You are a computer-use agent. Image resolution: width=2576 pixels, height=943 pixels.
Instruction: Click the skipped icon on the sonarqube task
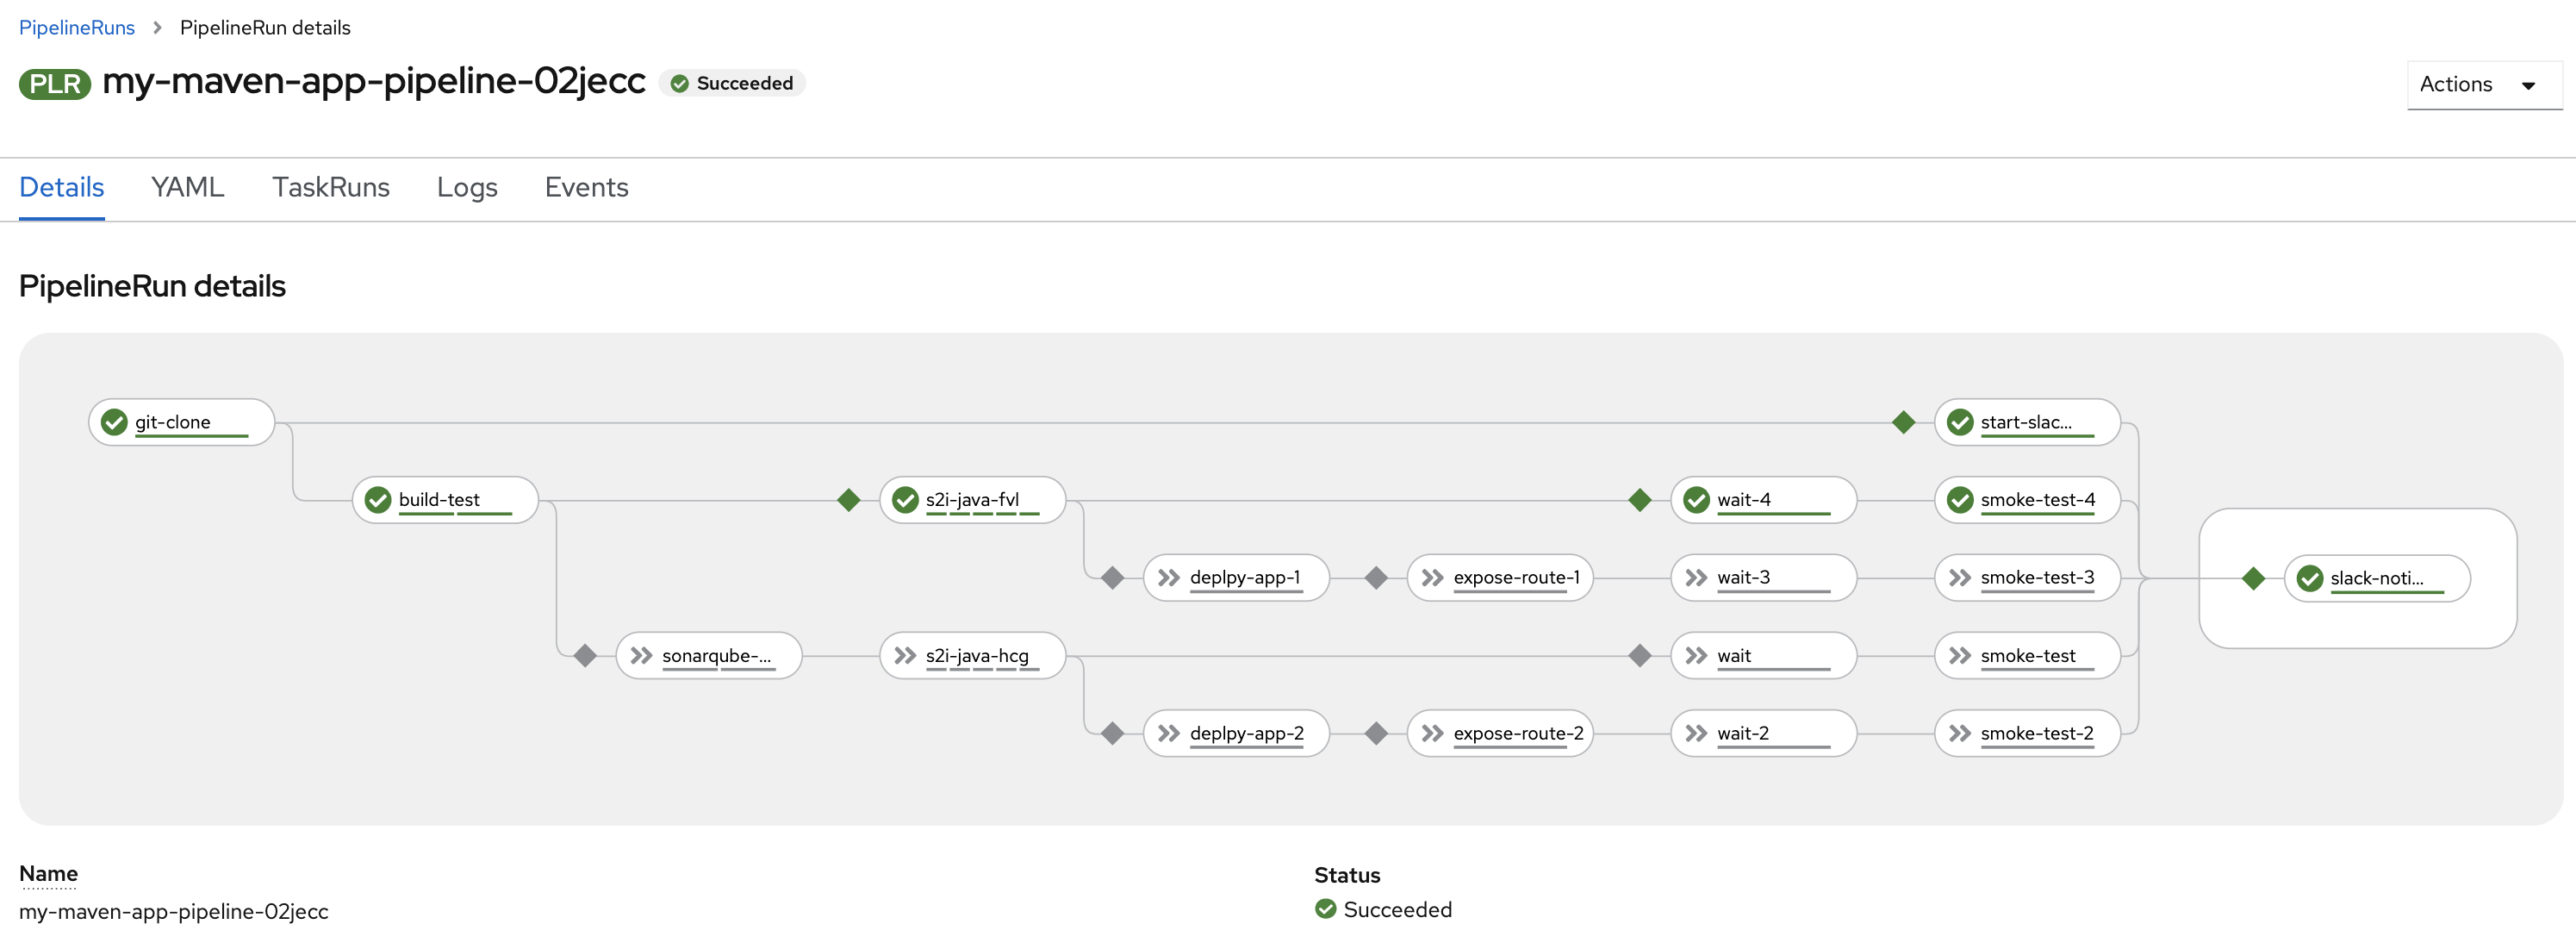(x=643, y=655)
